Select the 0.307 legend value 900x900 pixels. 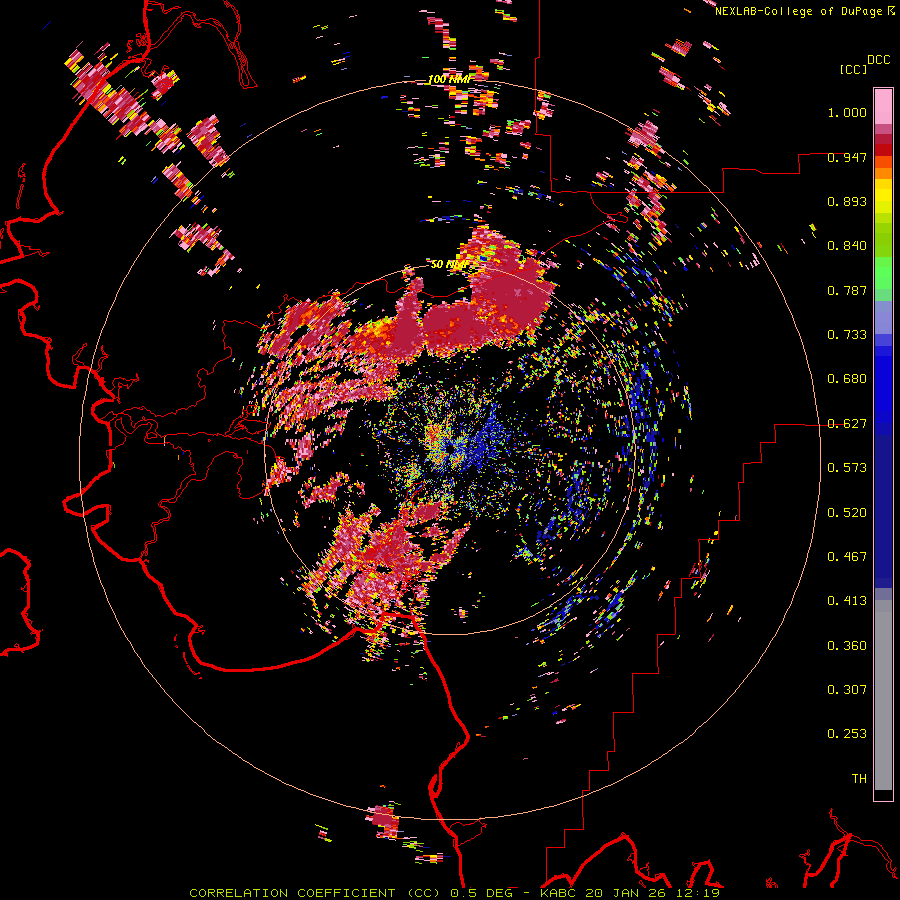tap(847, 690)
